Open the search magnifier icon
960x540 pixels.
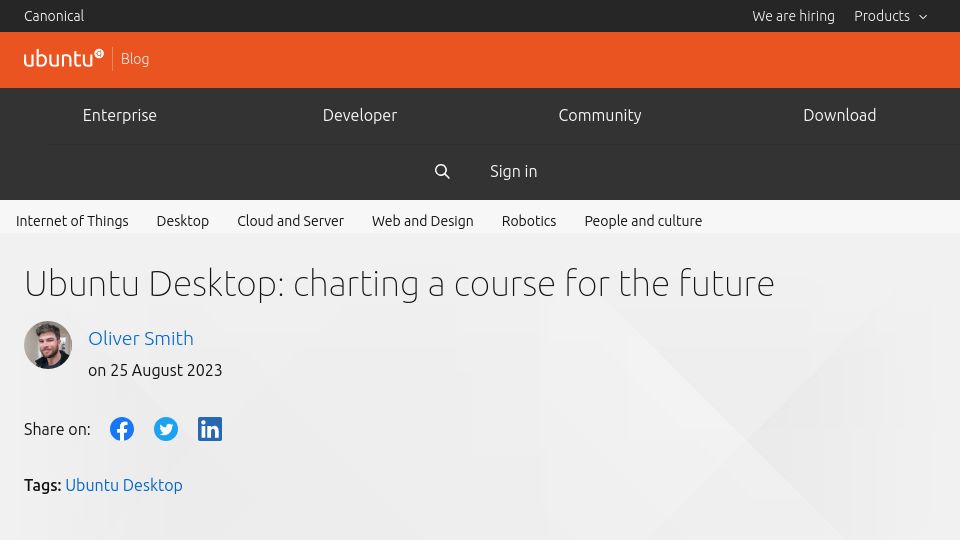[442, 171]
